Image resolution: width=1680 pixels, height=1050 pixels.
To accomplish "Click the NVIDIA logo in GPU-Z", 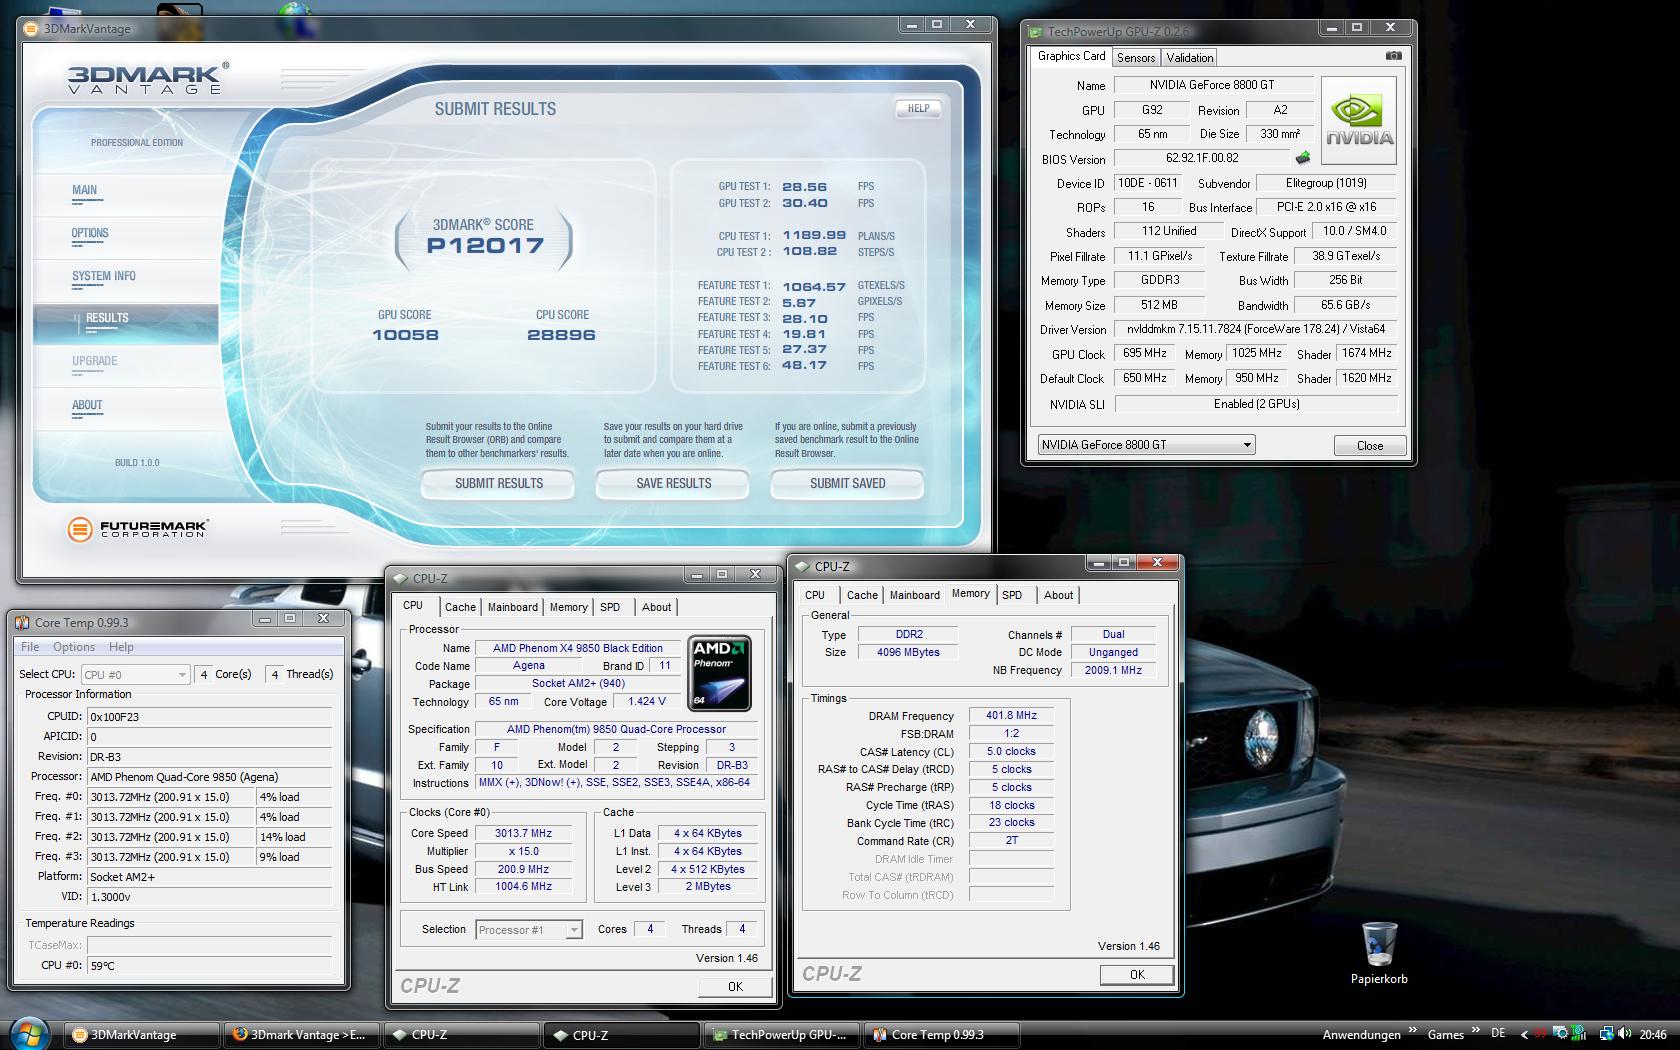I will pyautogui.click(x=1359, y=121).
